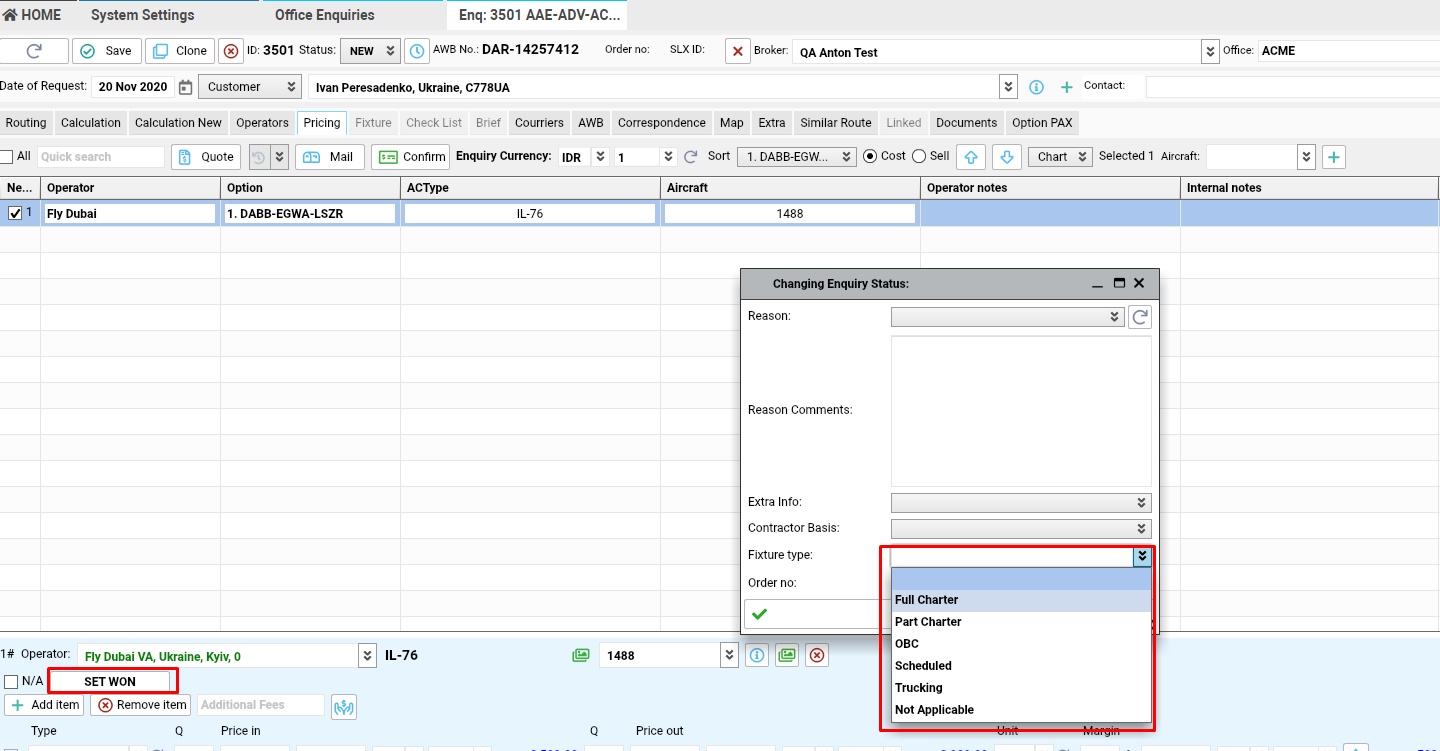Select the Sell radio button

917,156
